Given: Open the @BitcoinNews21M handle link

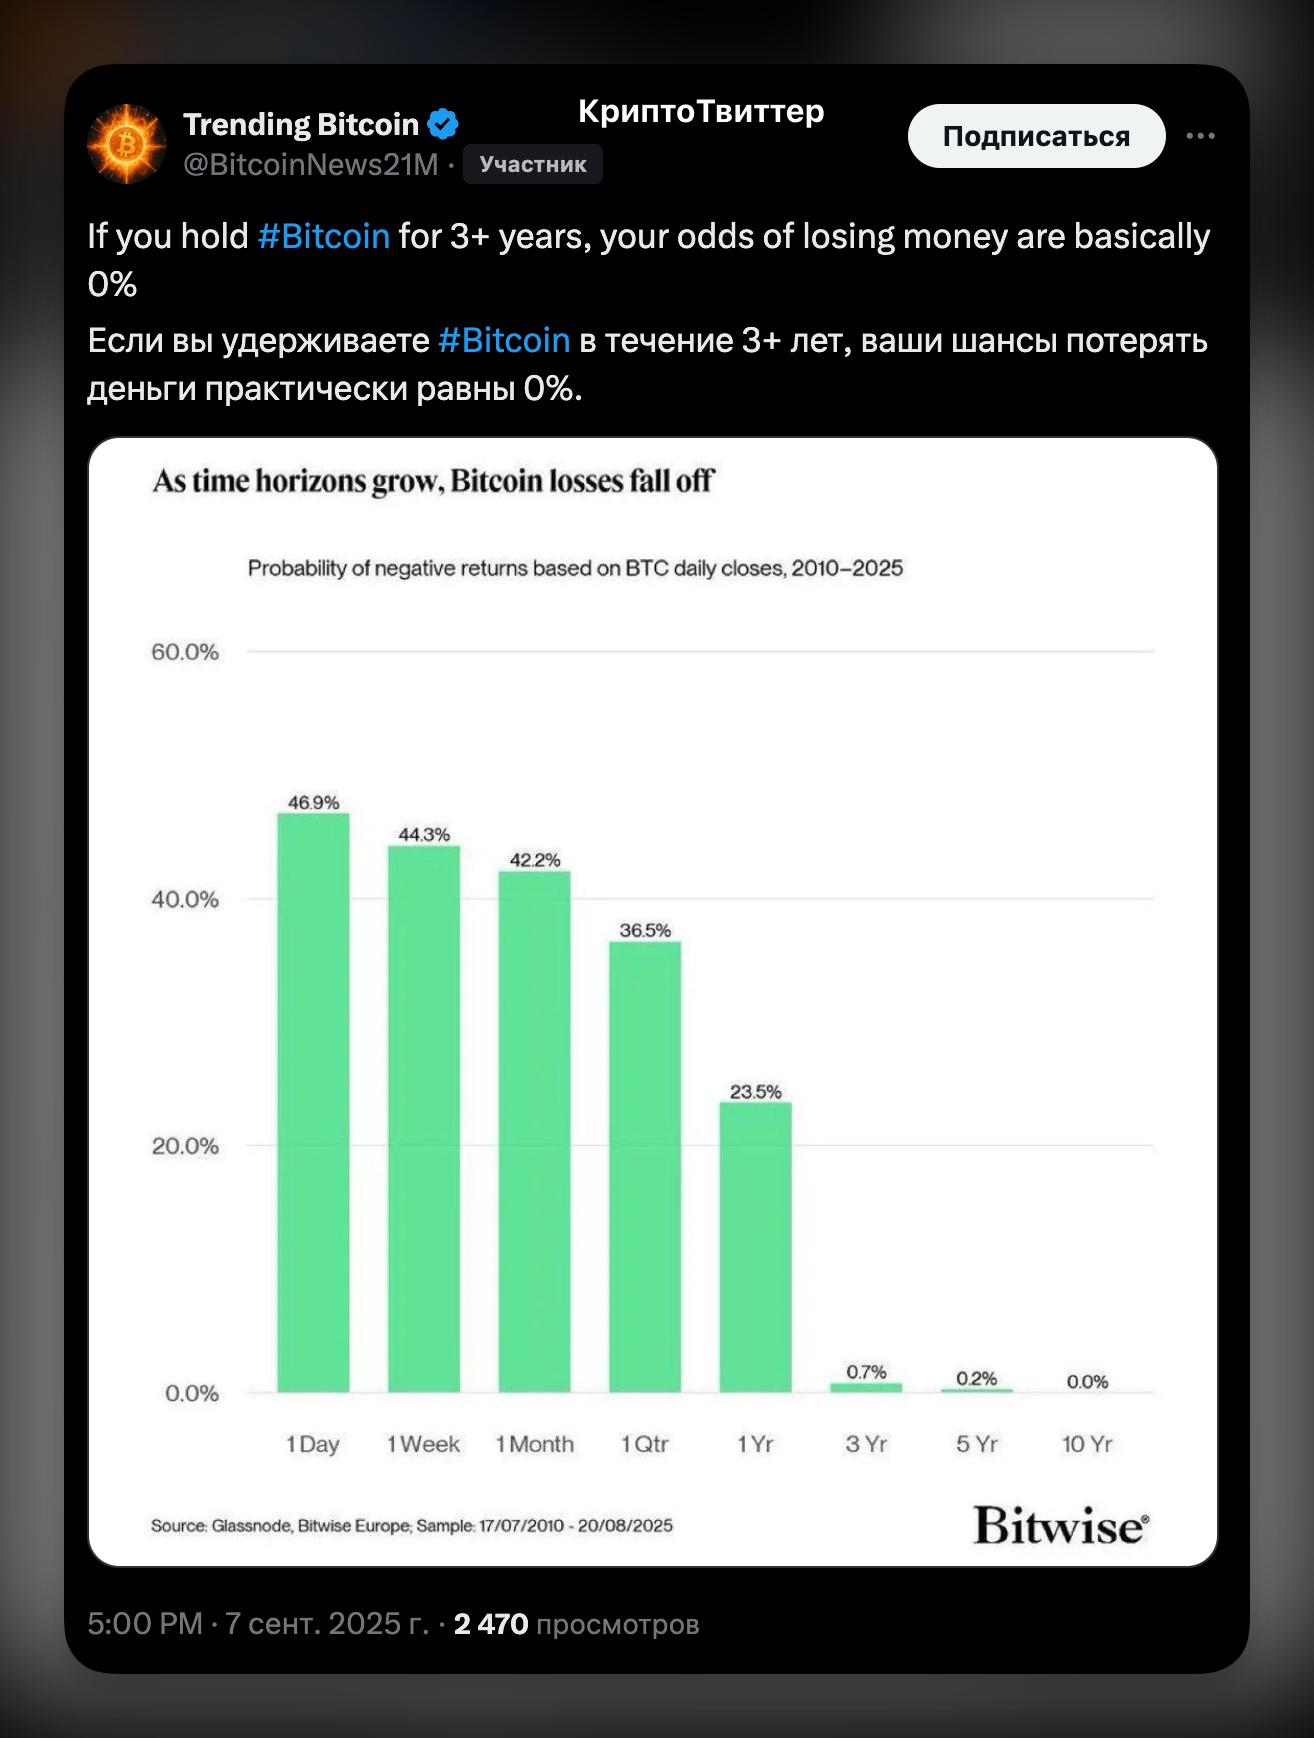Looking at the screenshot, I should point(311,164).
